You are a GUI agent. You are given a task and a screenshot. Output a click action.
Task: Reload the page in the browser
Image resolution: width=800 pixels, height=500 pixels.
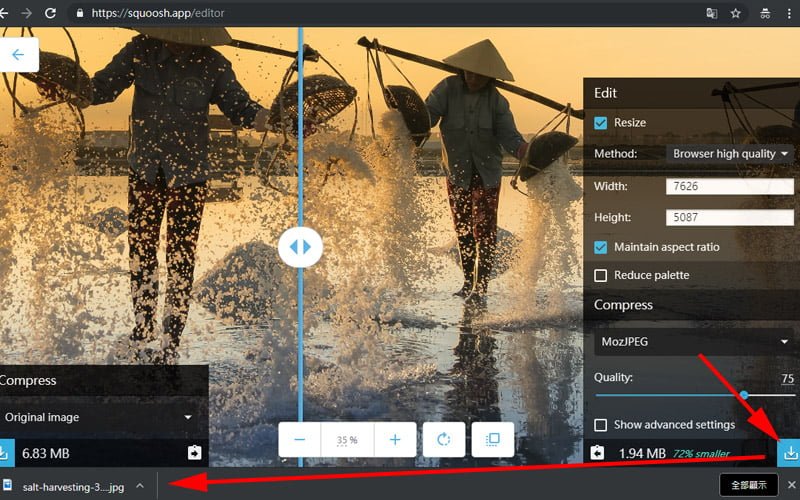[x=50, y=13]
